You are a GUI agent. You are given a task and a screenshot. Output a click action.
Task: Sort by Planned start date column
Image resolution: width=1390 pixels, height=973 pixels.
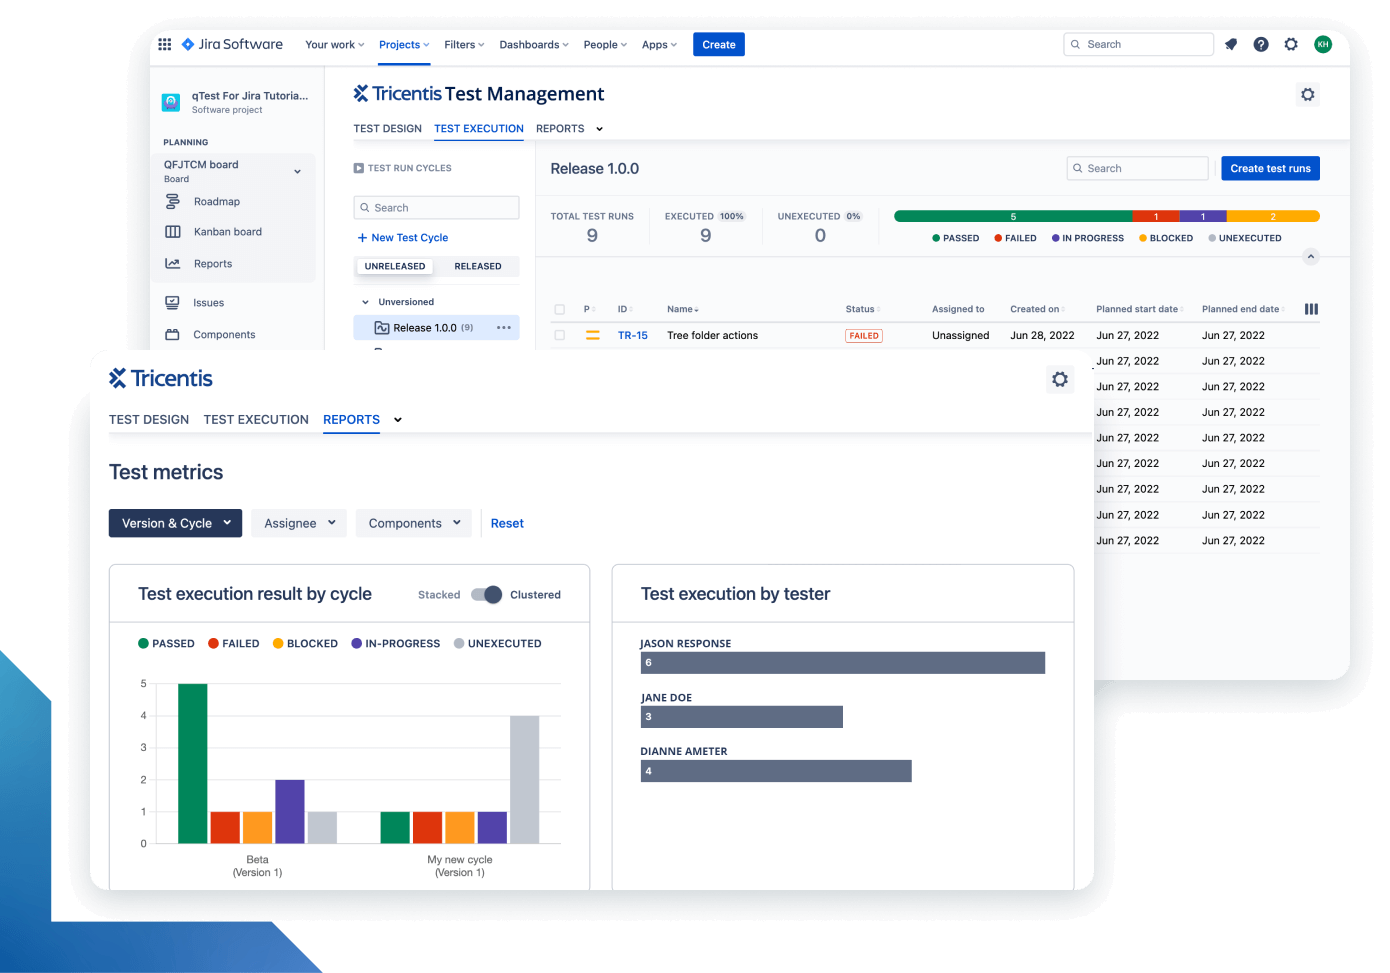pos(1140,309)
